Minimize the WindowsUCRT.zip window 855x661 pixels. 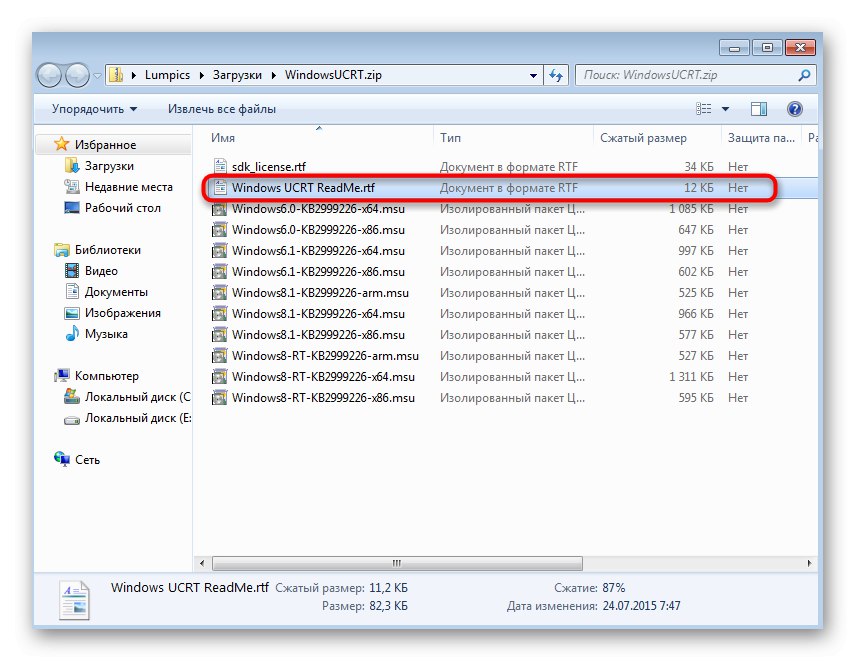[734, 48]
